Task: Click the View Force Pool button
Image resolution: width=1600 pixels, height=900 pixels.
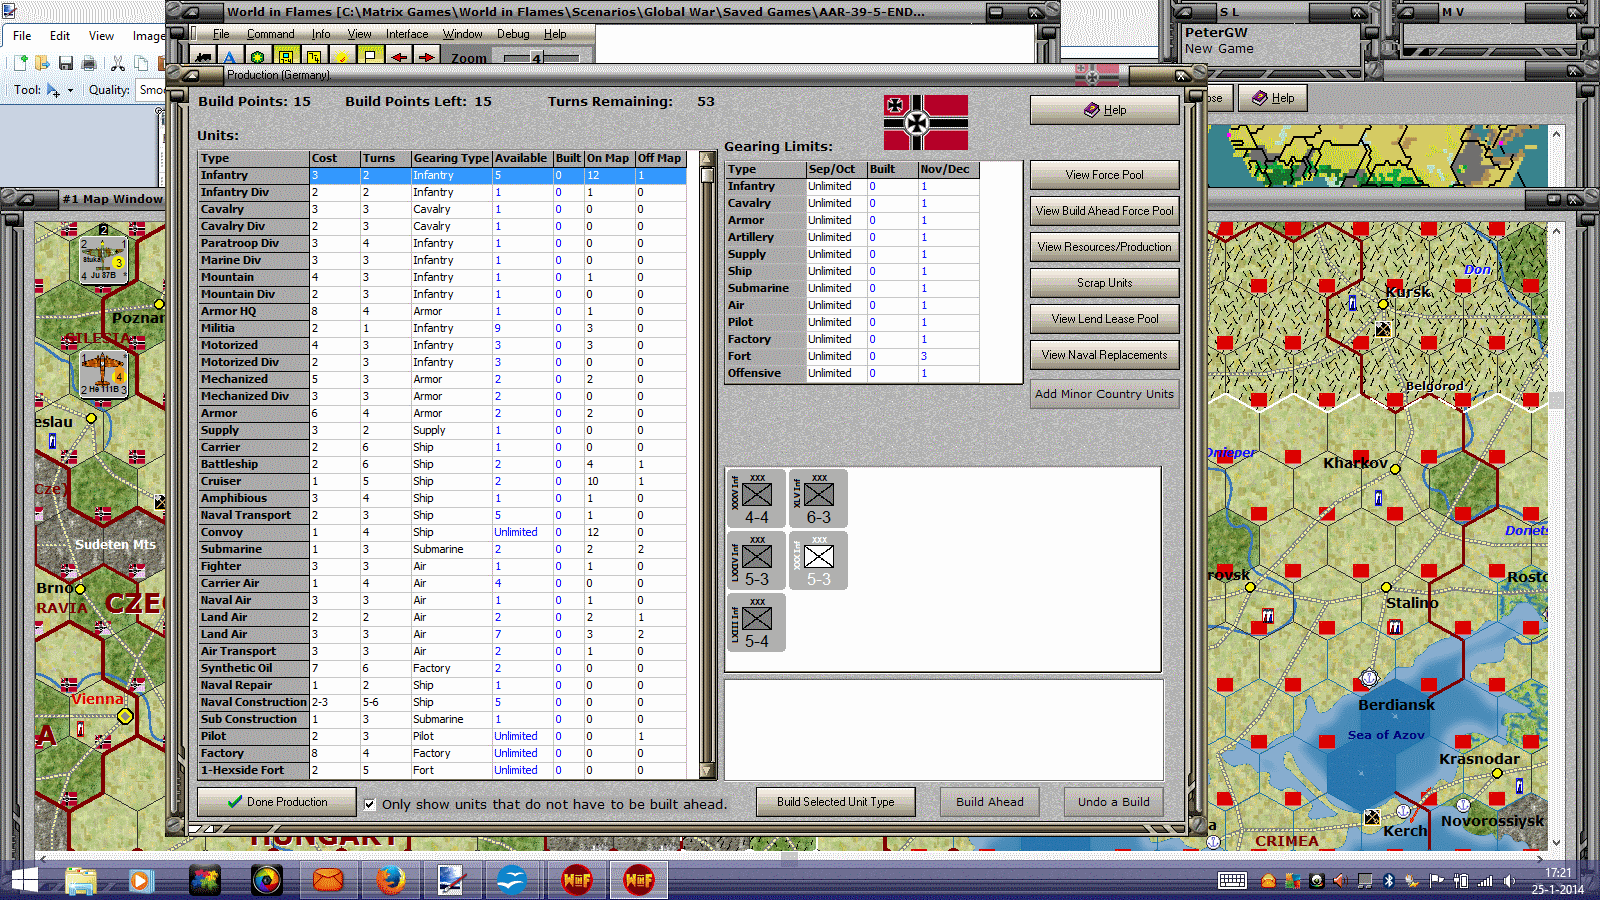Action: (1104, 175)
